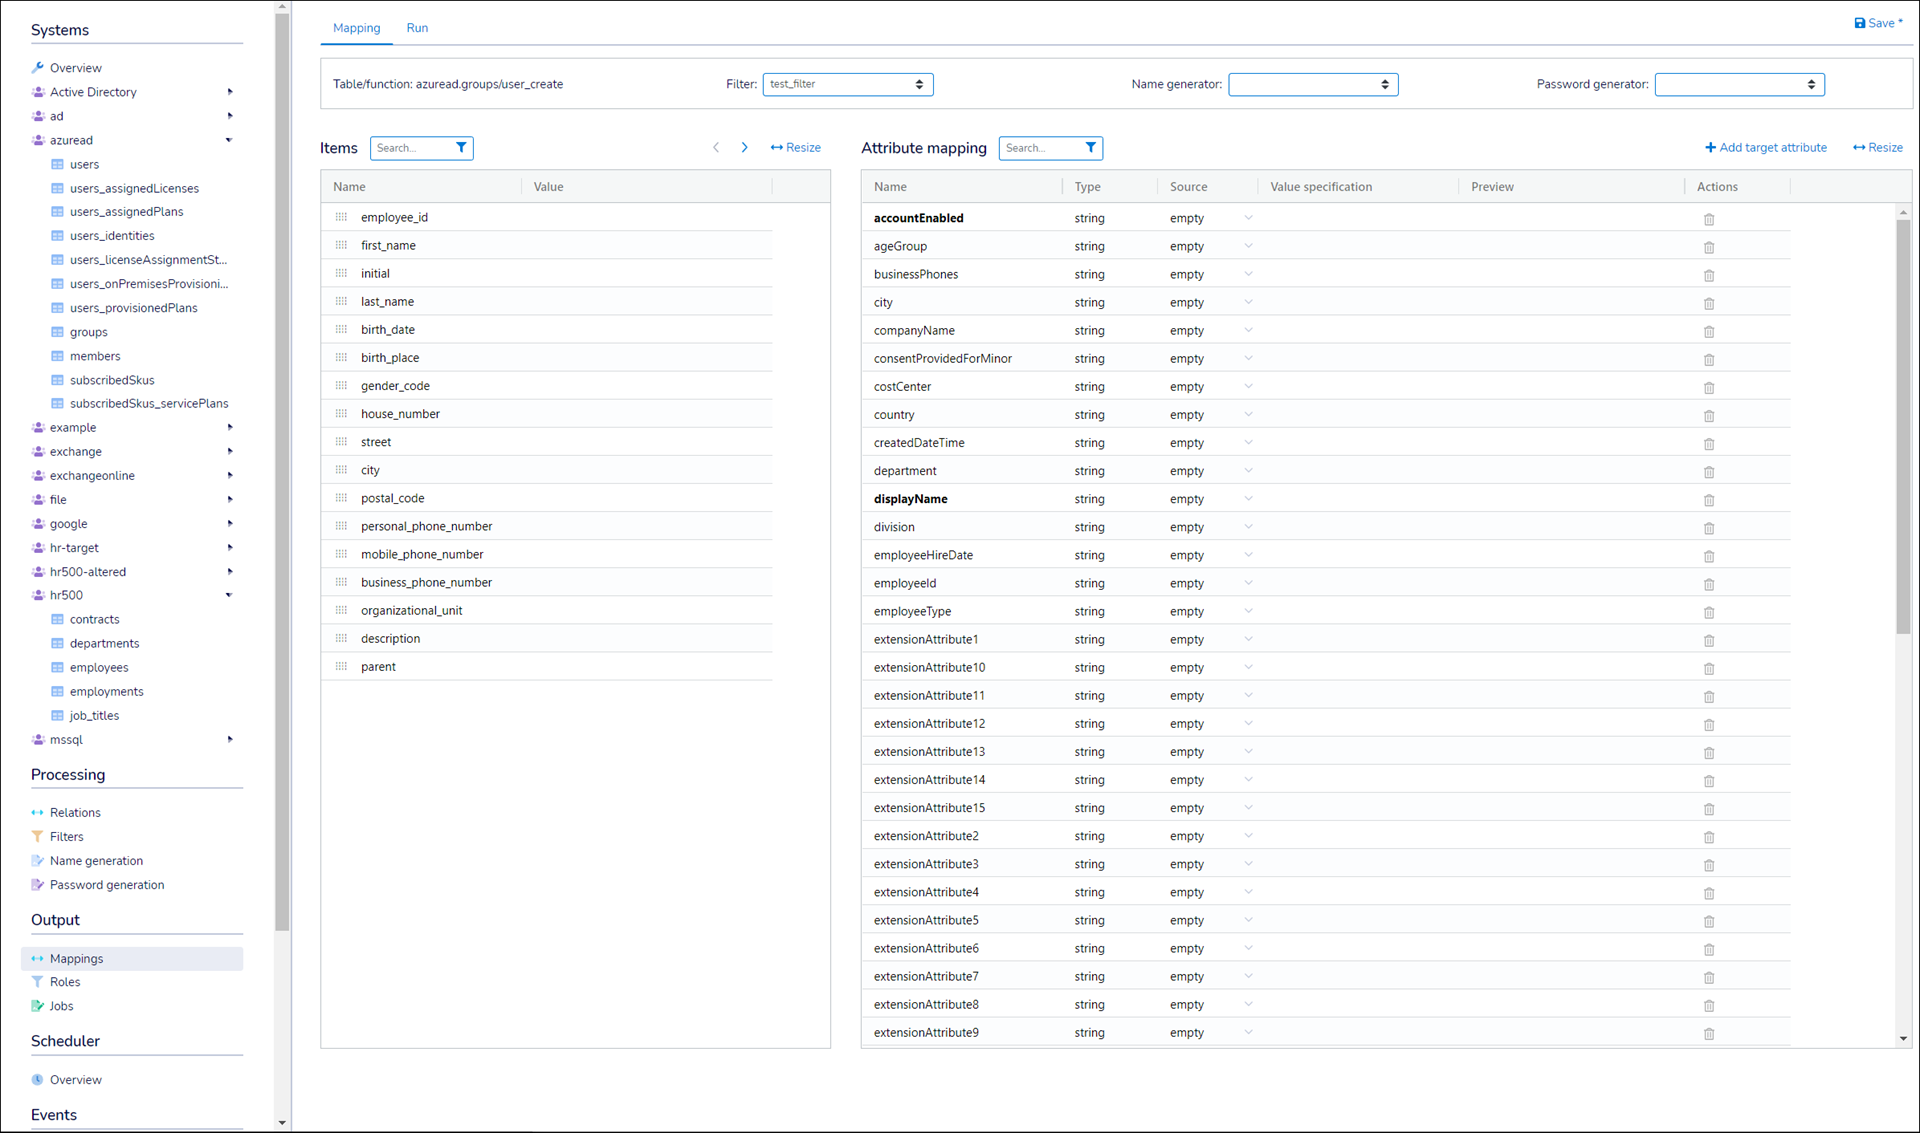Click trash icon for displayName row
This screenshot has width=1920, height=1133.
[1708, 500]
